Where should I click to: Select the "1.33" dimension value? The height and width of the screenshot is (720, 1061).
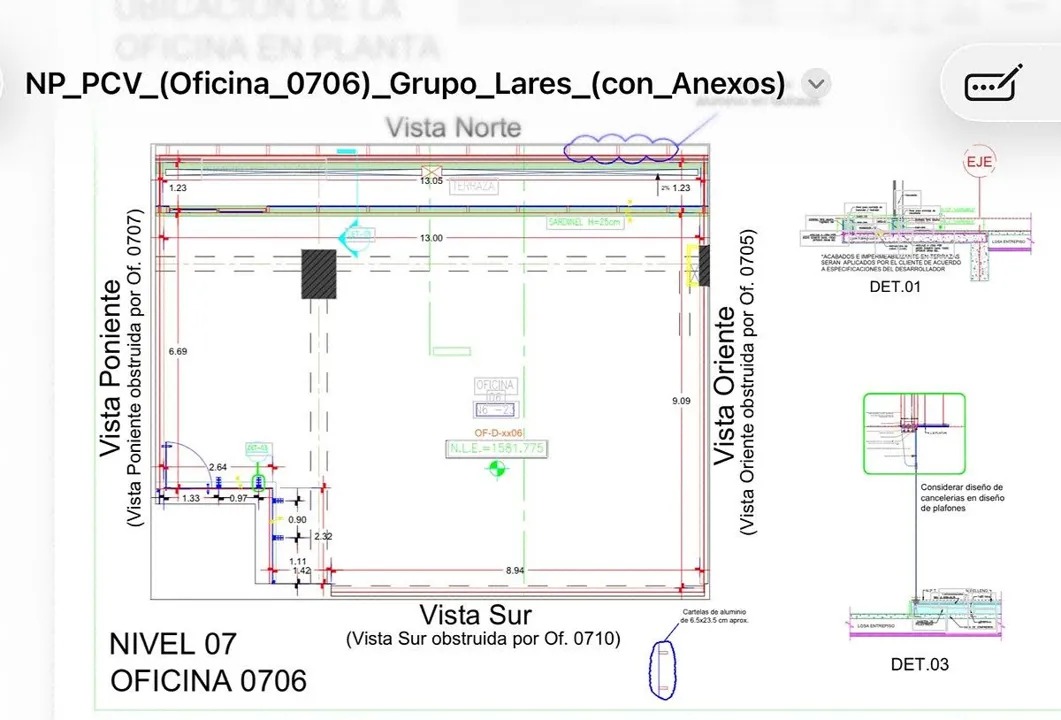pos(191,498)
